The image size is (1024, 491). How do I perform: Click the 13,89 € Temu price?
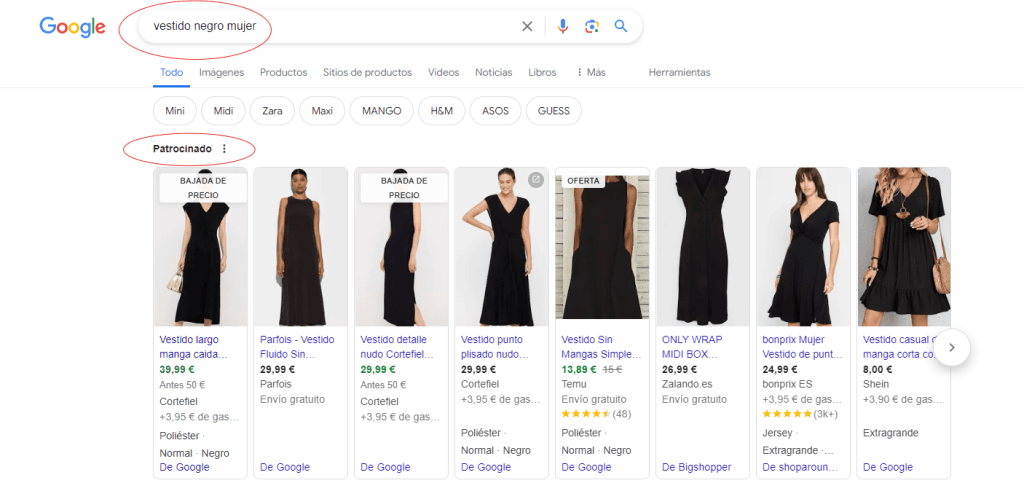(x=579, y=369)
